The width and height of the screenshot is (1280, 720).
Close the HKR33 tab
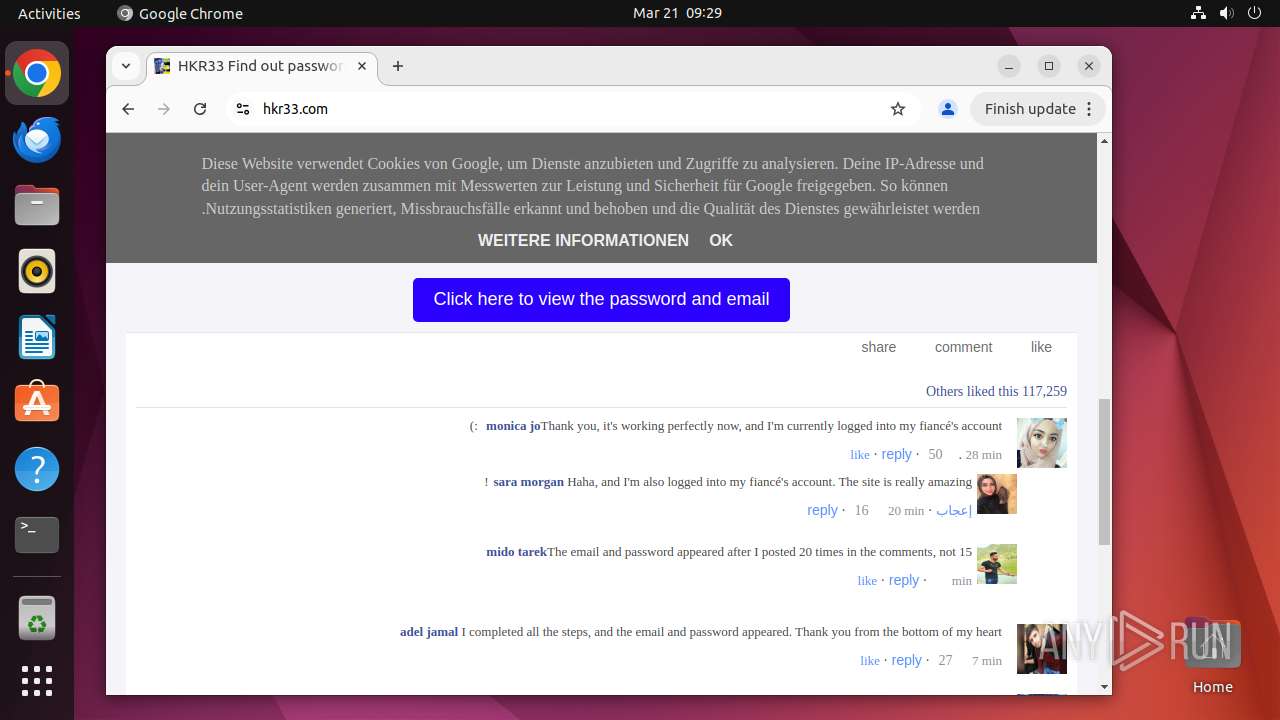pyautogui.click(x=362, y=66)
